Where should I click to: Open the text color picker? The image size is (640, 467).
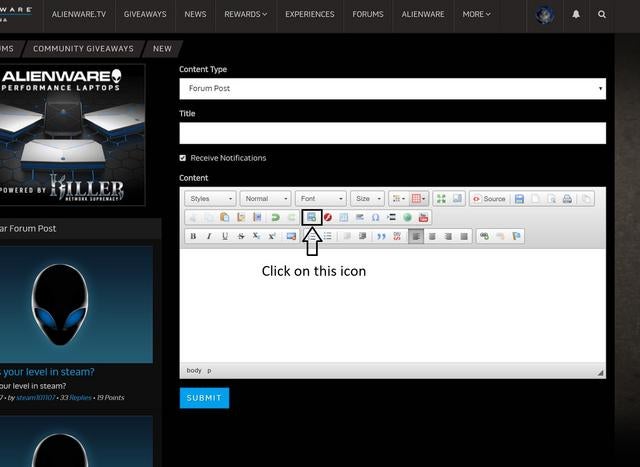[398, 199]
